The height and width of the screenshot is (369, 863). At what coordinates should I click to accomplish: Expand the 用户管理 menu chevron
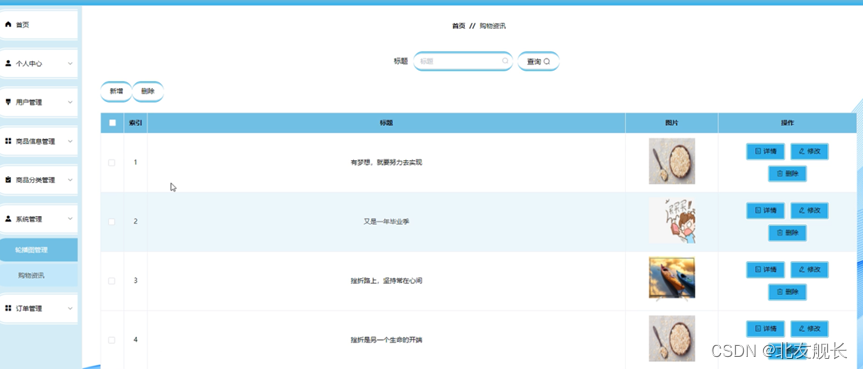point(70,102)
